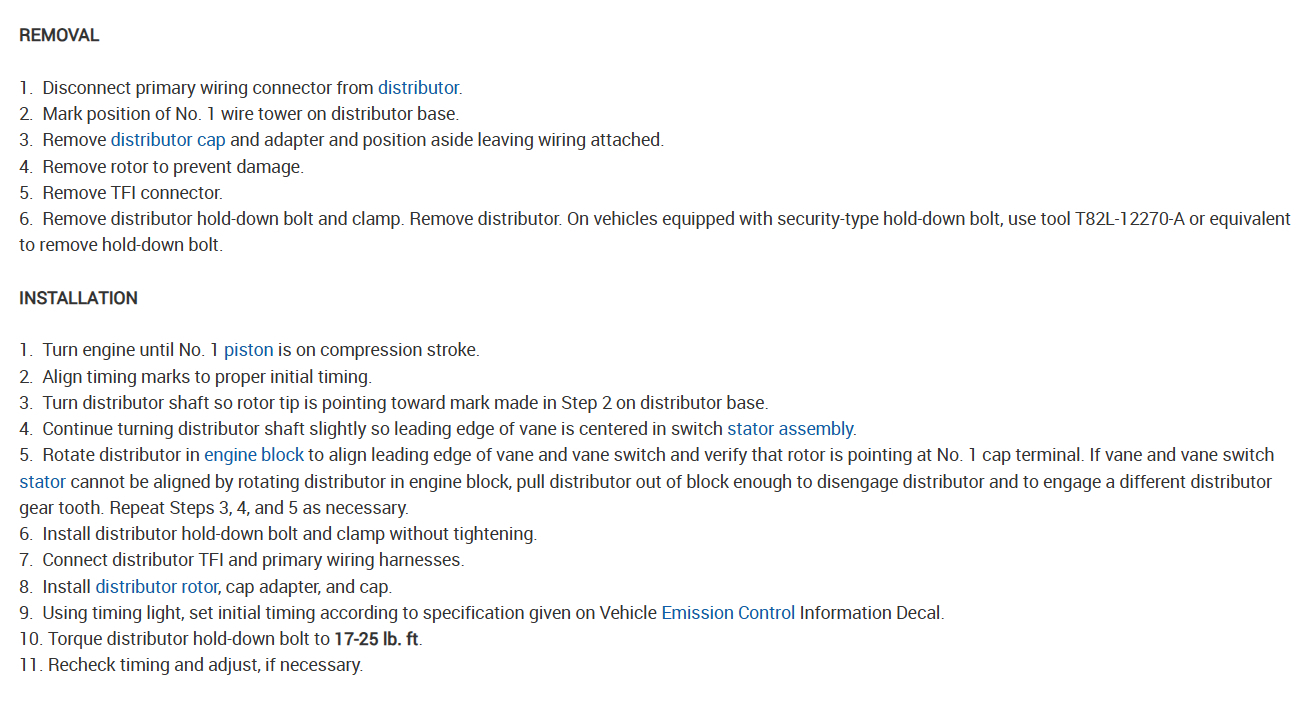Click the "Turn engine until No. 1" step text
The height and width of the screenshot is (719, 1304).
click(x=130, y=350)
